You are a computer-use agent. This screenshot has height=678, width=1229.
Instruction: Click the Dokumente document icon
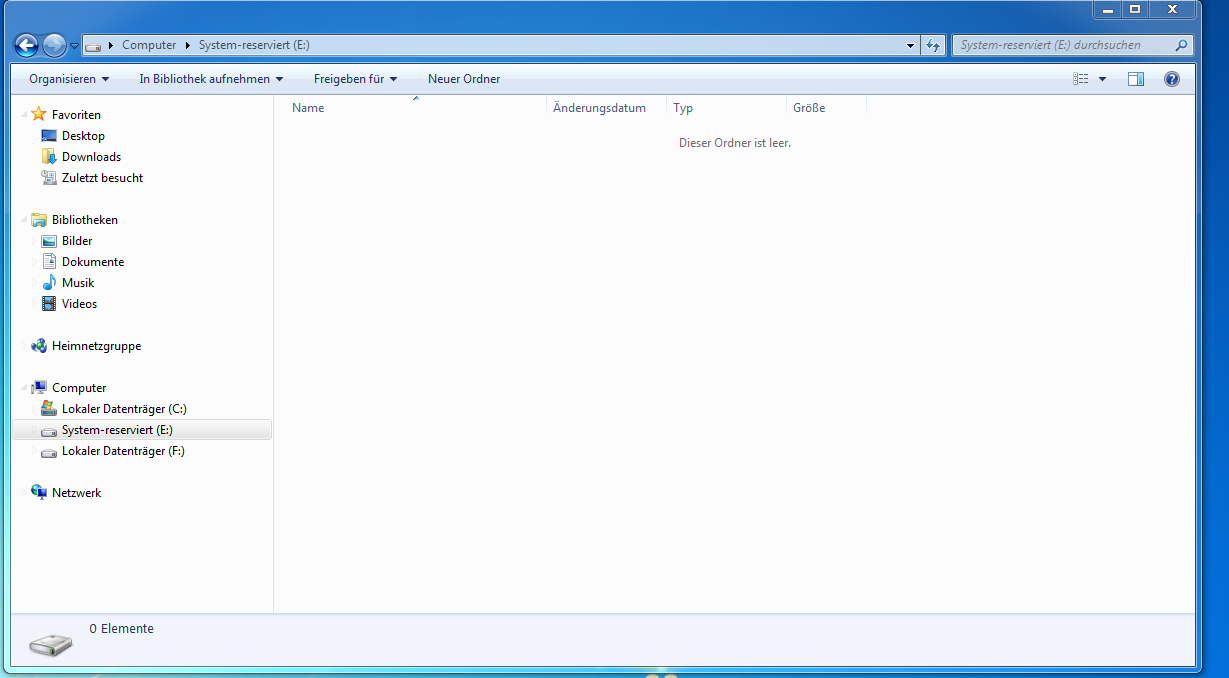(49, 261)
